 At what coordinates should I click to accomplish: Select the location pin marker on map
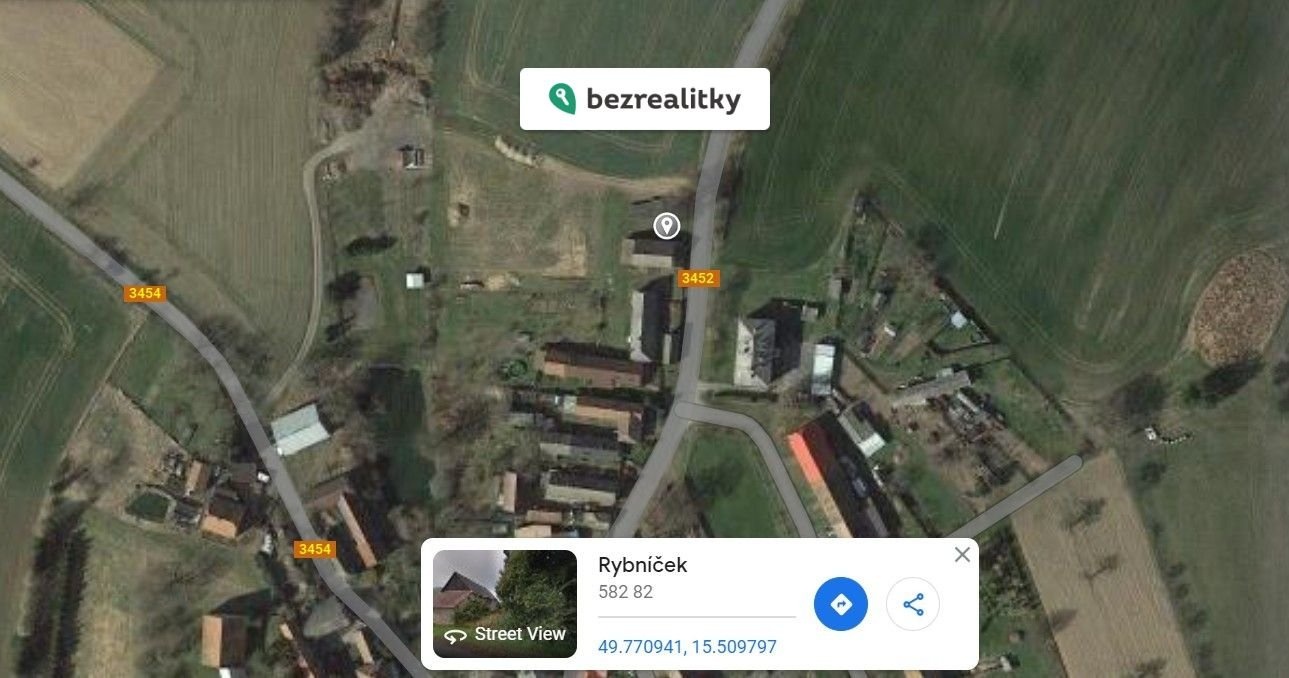[667, 226]
